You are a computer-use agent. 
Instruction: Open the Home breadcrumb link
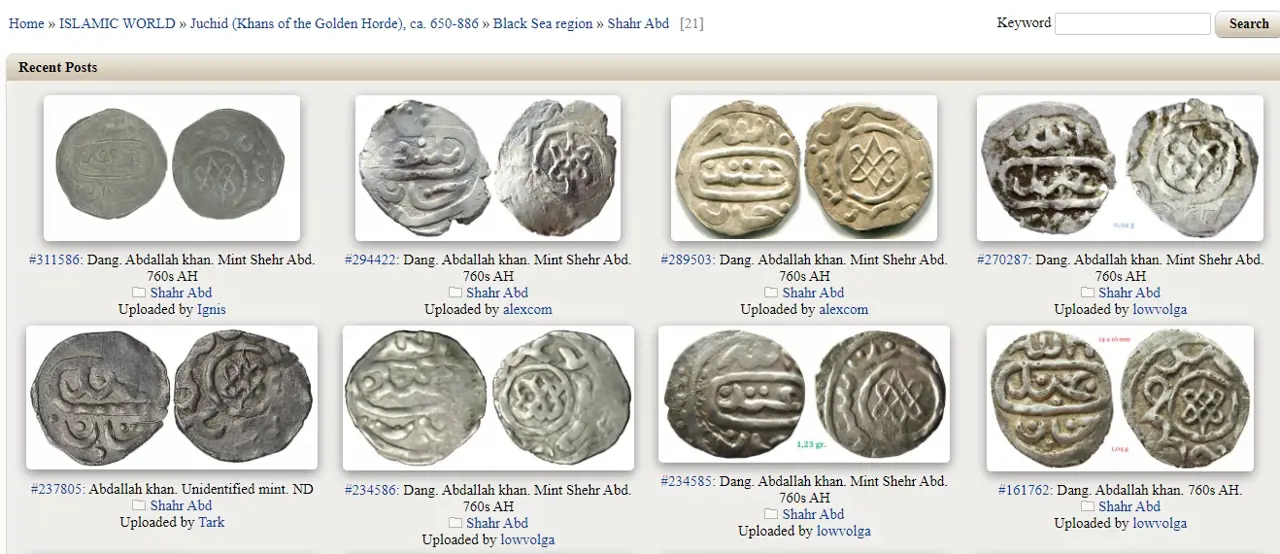[26, 23]
